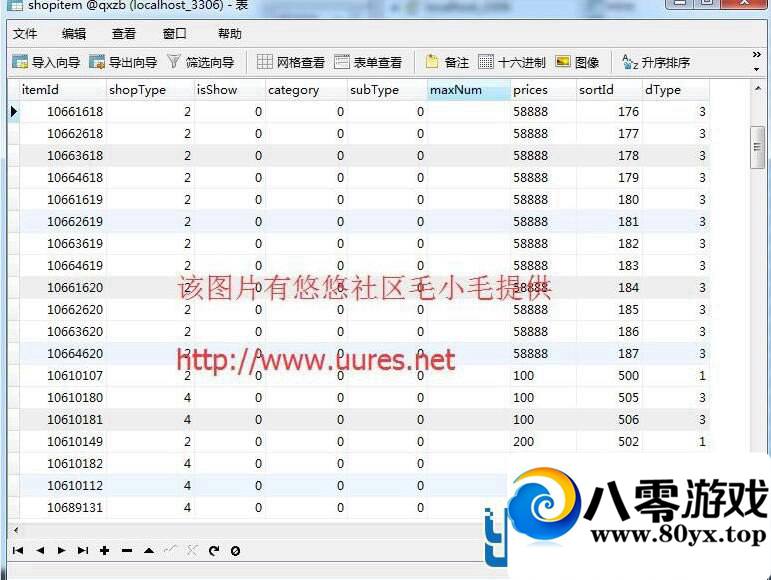
Task: Open the 查看 (View) menu
Action: [x=124, y=34]
